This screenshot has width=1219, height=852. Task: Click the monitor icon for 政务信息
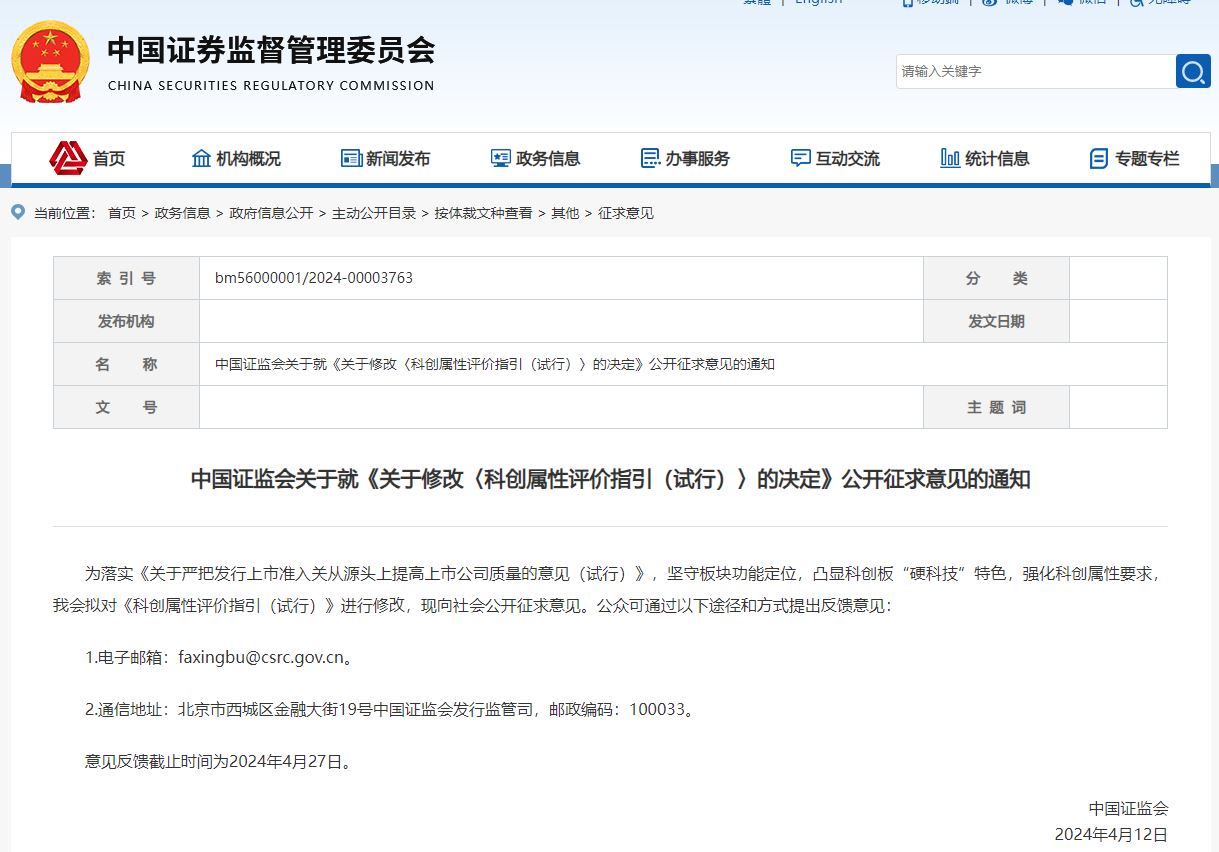point(501,158)
